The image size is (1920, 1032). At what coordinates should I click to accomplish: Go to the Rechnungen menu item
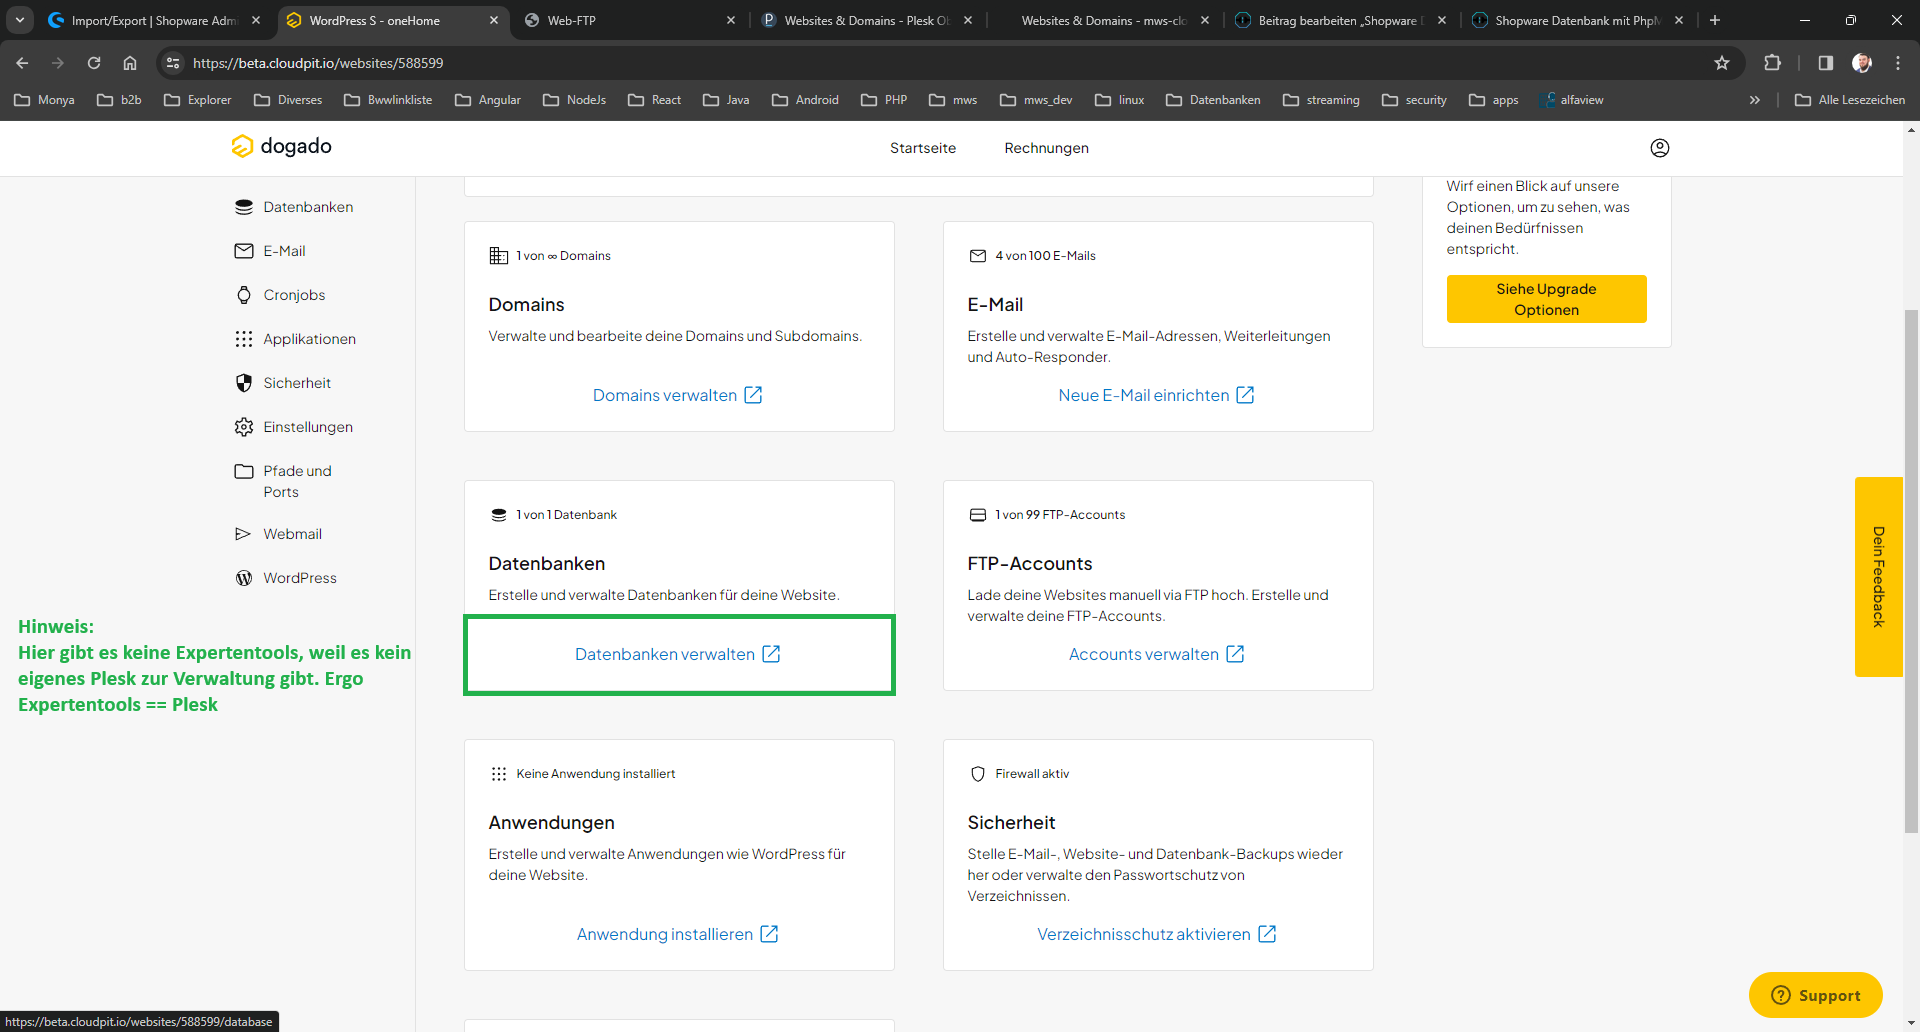(x=1046, y=148)
